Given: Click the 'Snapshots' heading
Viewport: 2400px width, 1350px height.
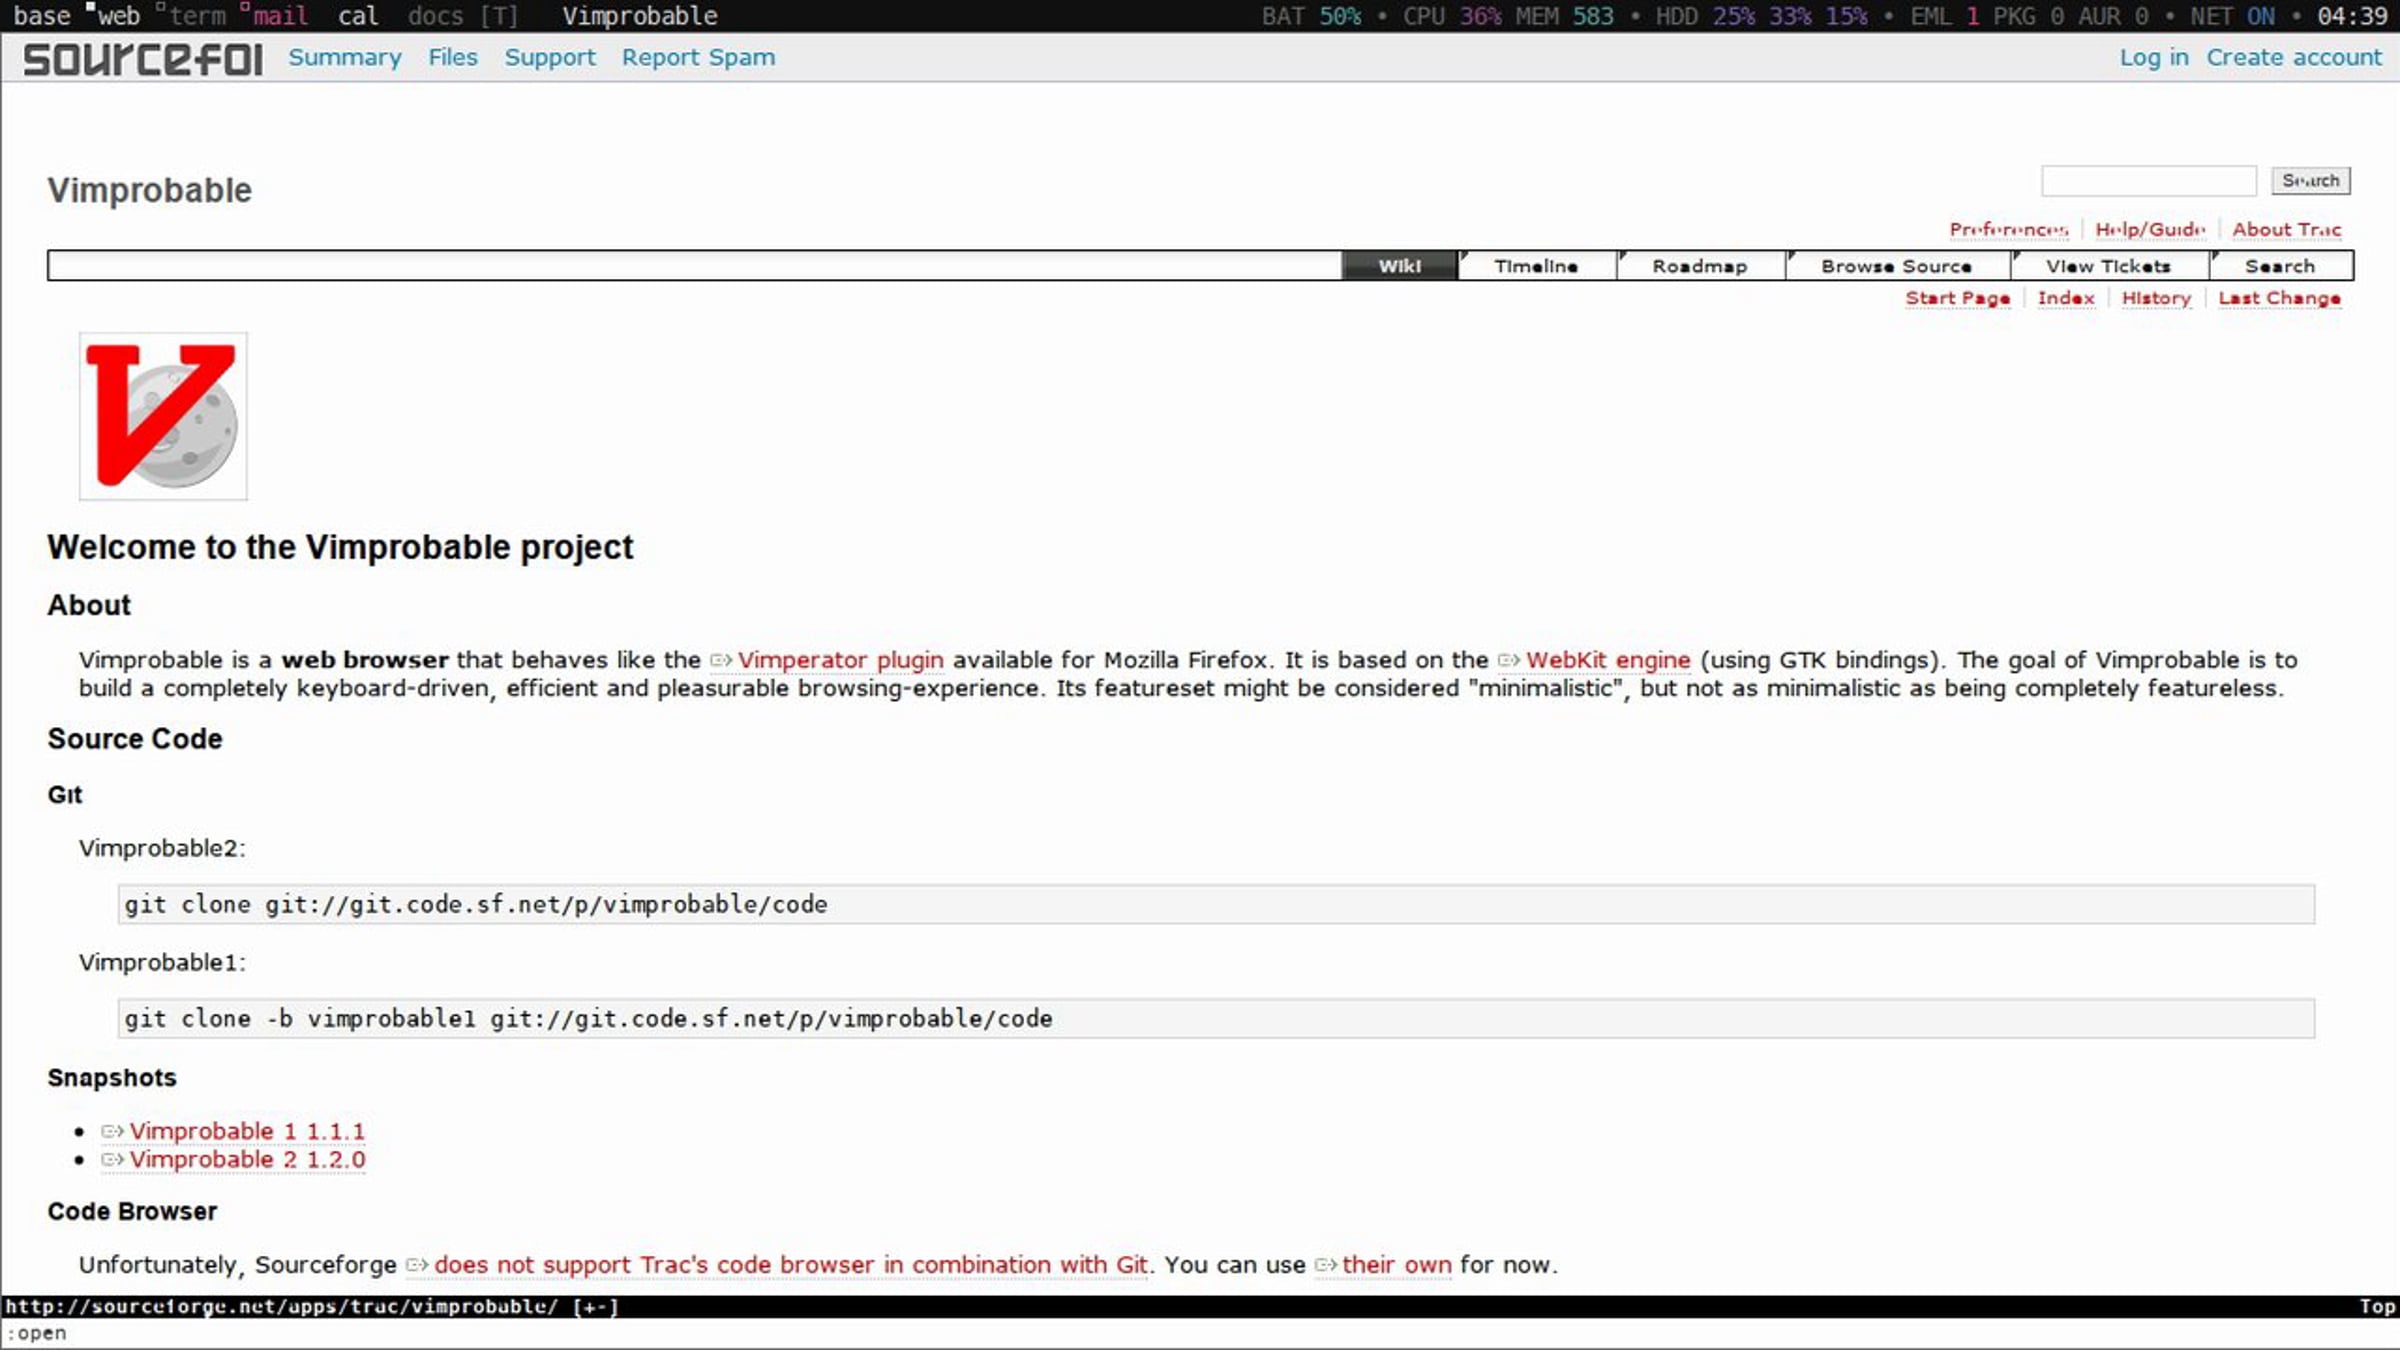Looking at the screenshot, I should pos(112,1078).
